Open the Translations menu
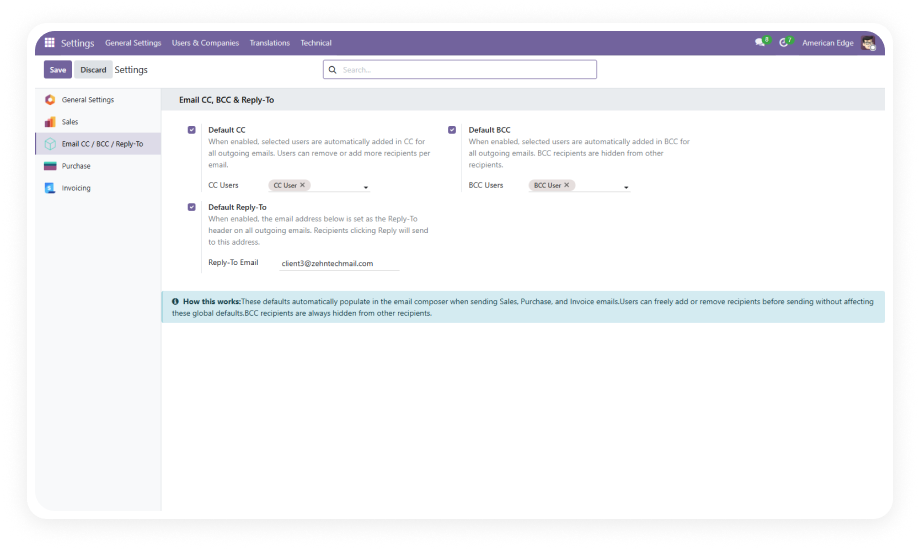 (x=270, y=43)
